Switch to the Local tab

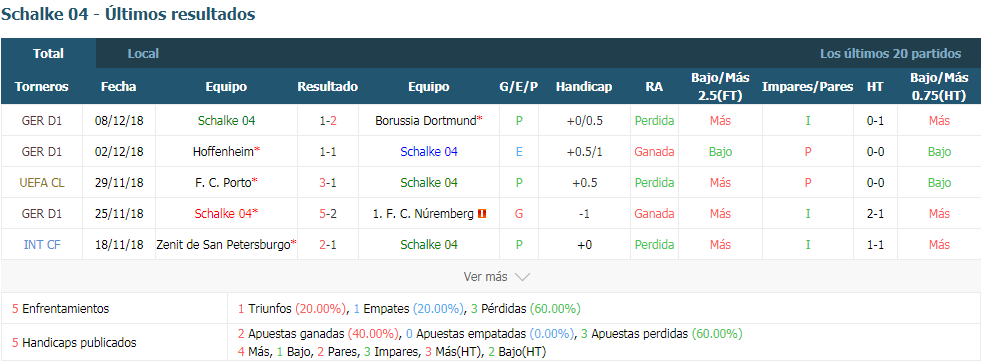(x=143, y=54)
